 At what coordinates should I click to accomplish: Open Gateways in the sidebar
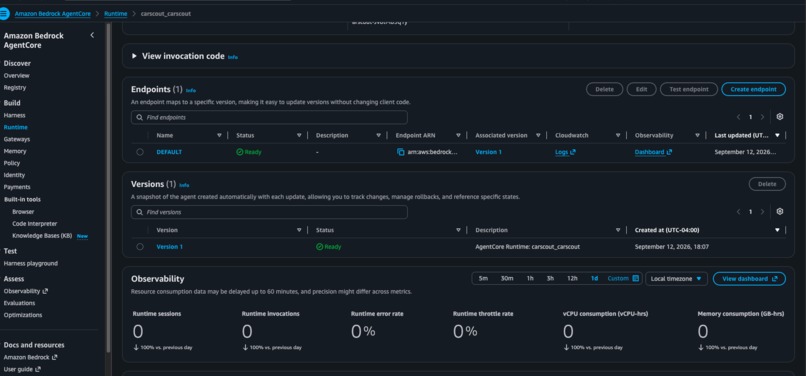point(17,139)
